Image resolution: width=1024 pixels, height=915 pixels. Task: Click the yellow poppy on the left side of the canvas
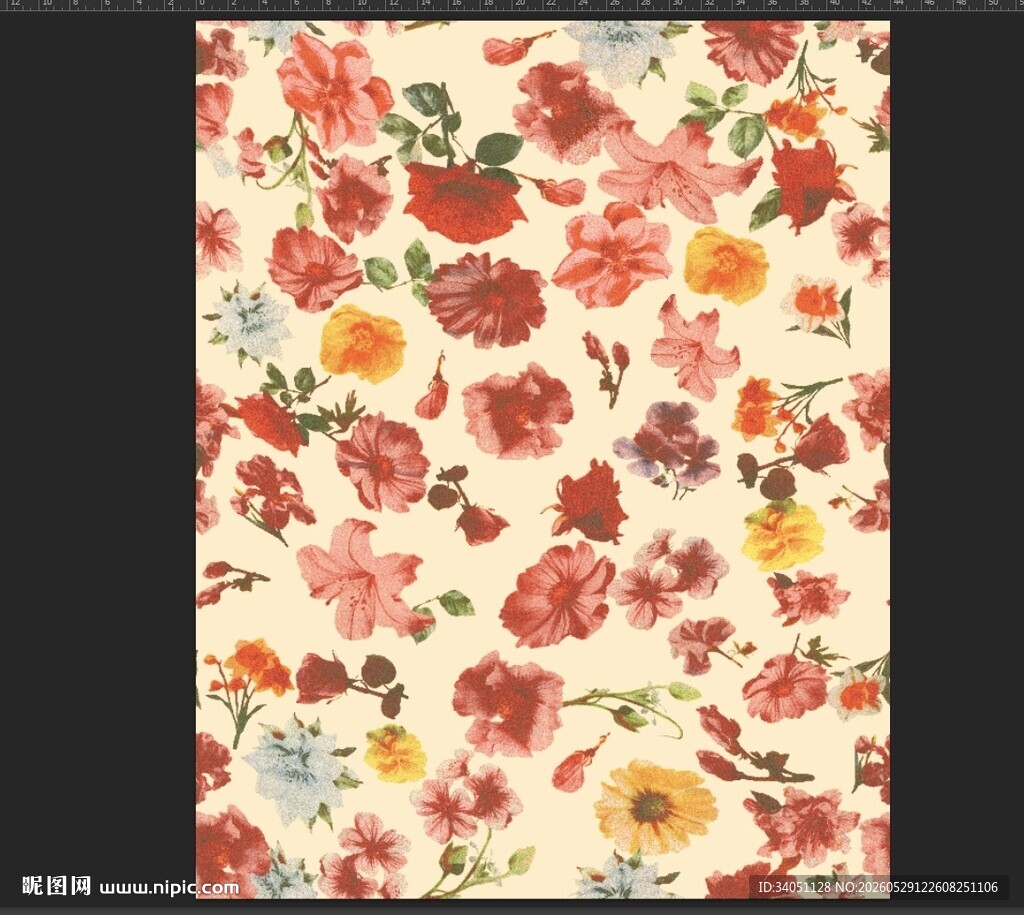(x=362, y=343)
